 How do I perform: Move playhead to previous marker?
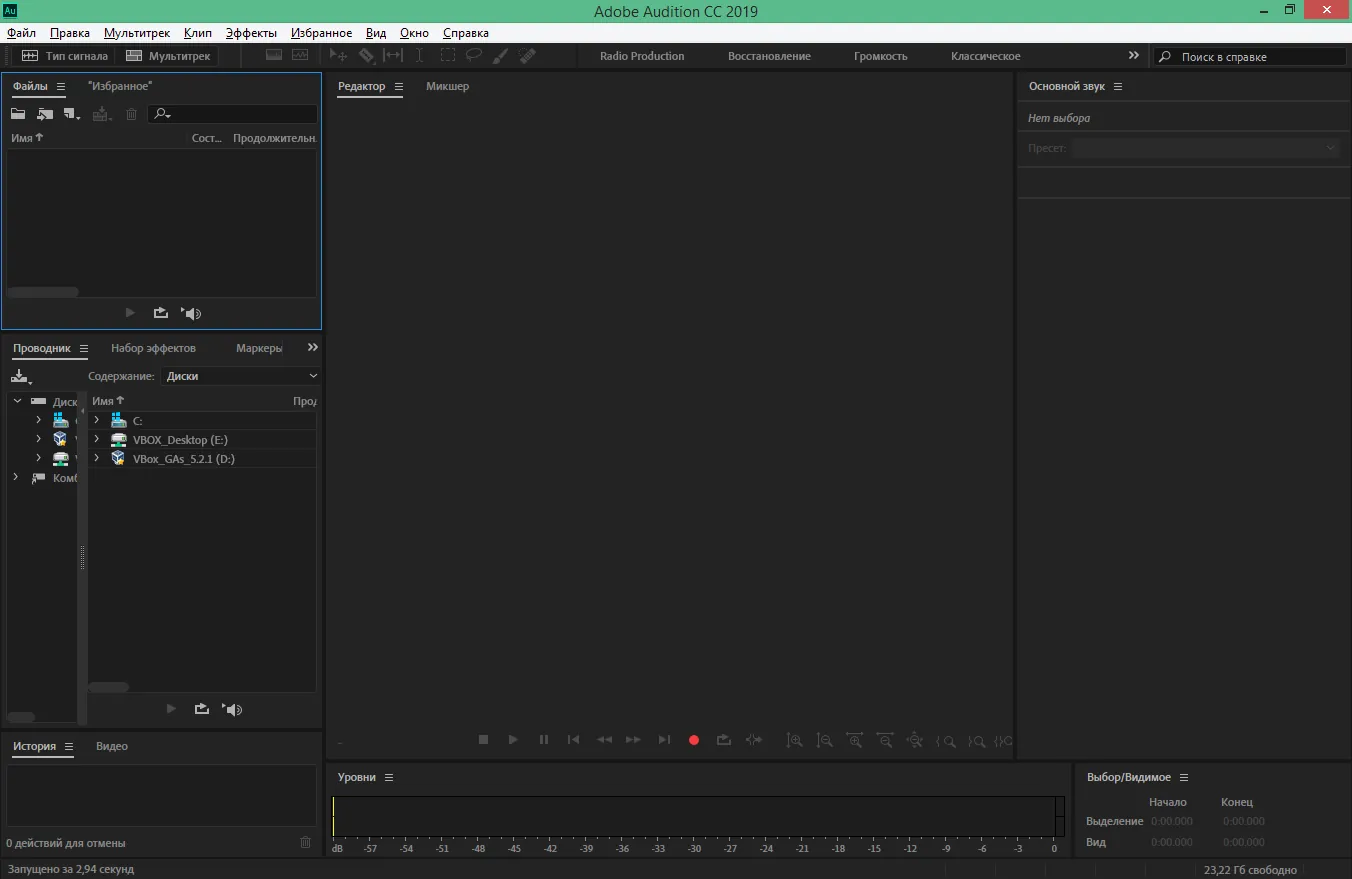tap(573, 740)
